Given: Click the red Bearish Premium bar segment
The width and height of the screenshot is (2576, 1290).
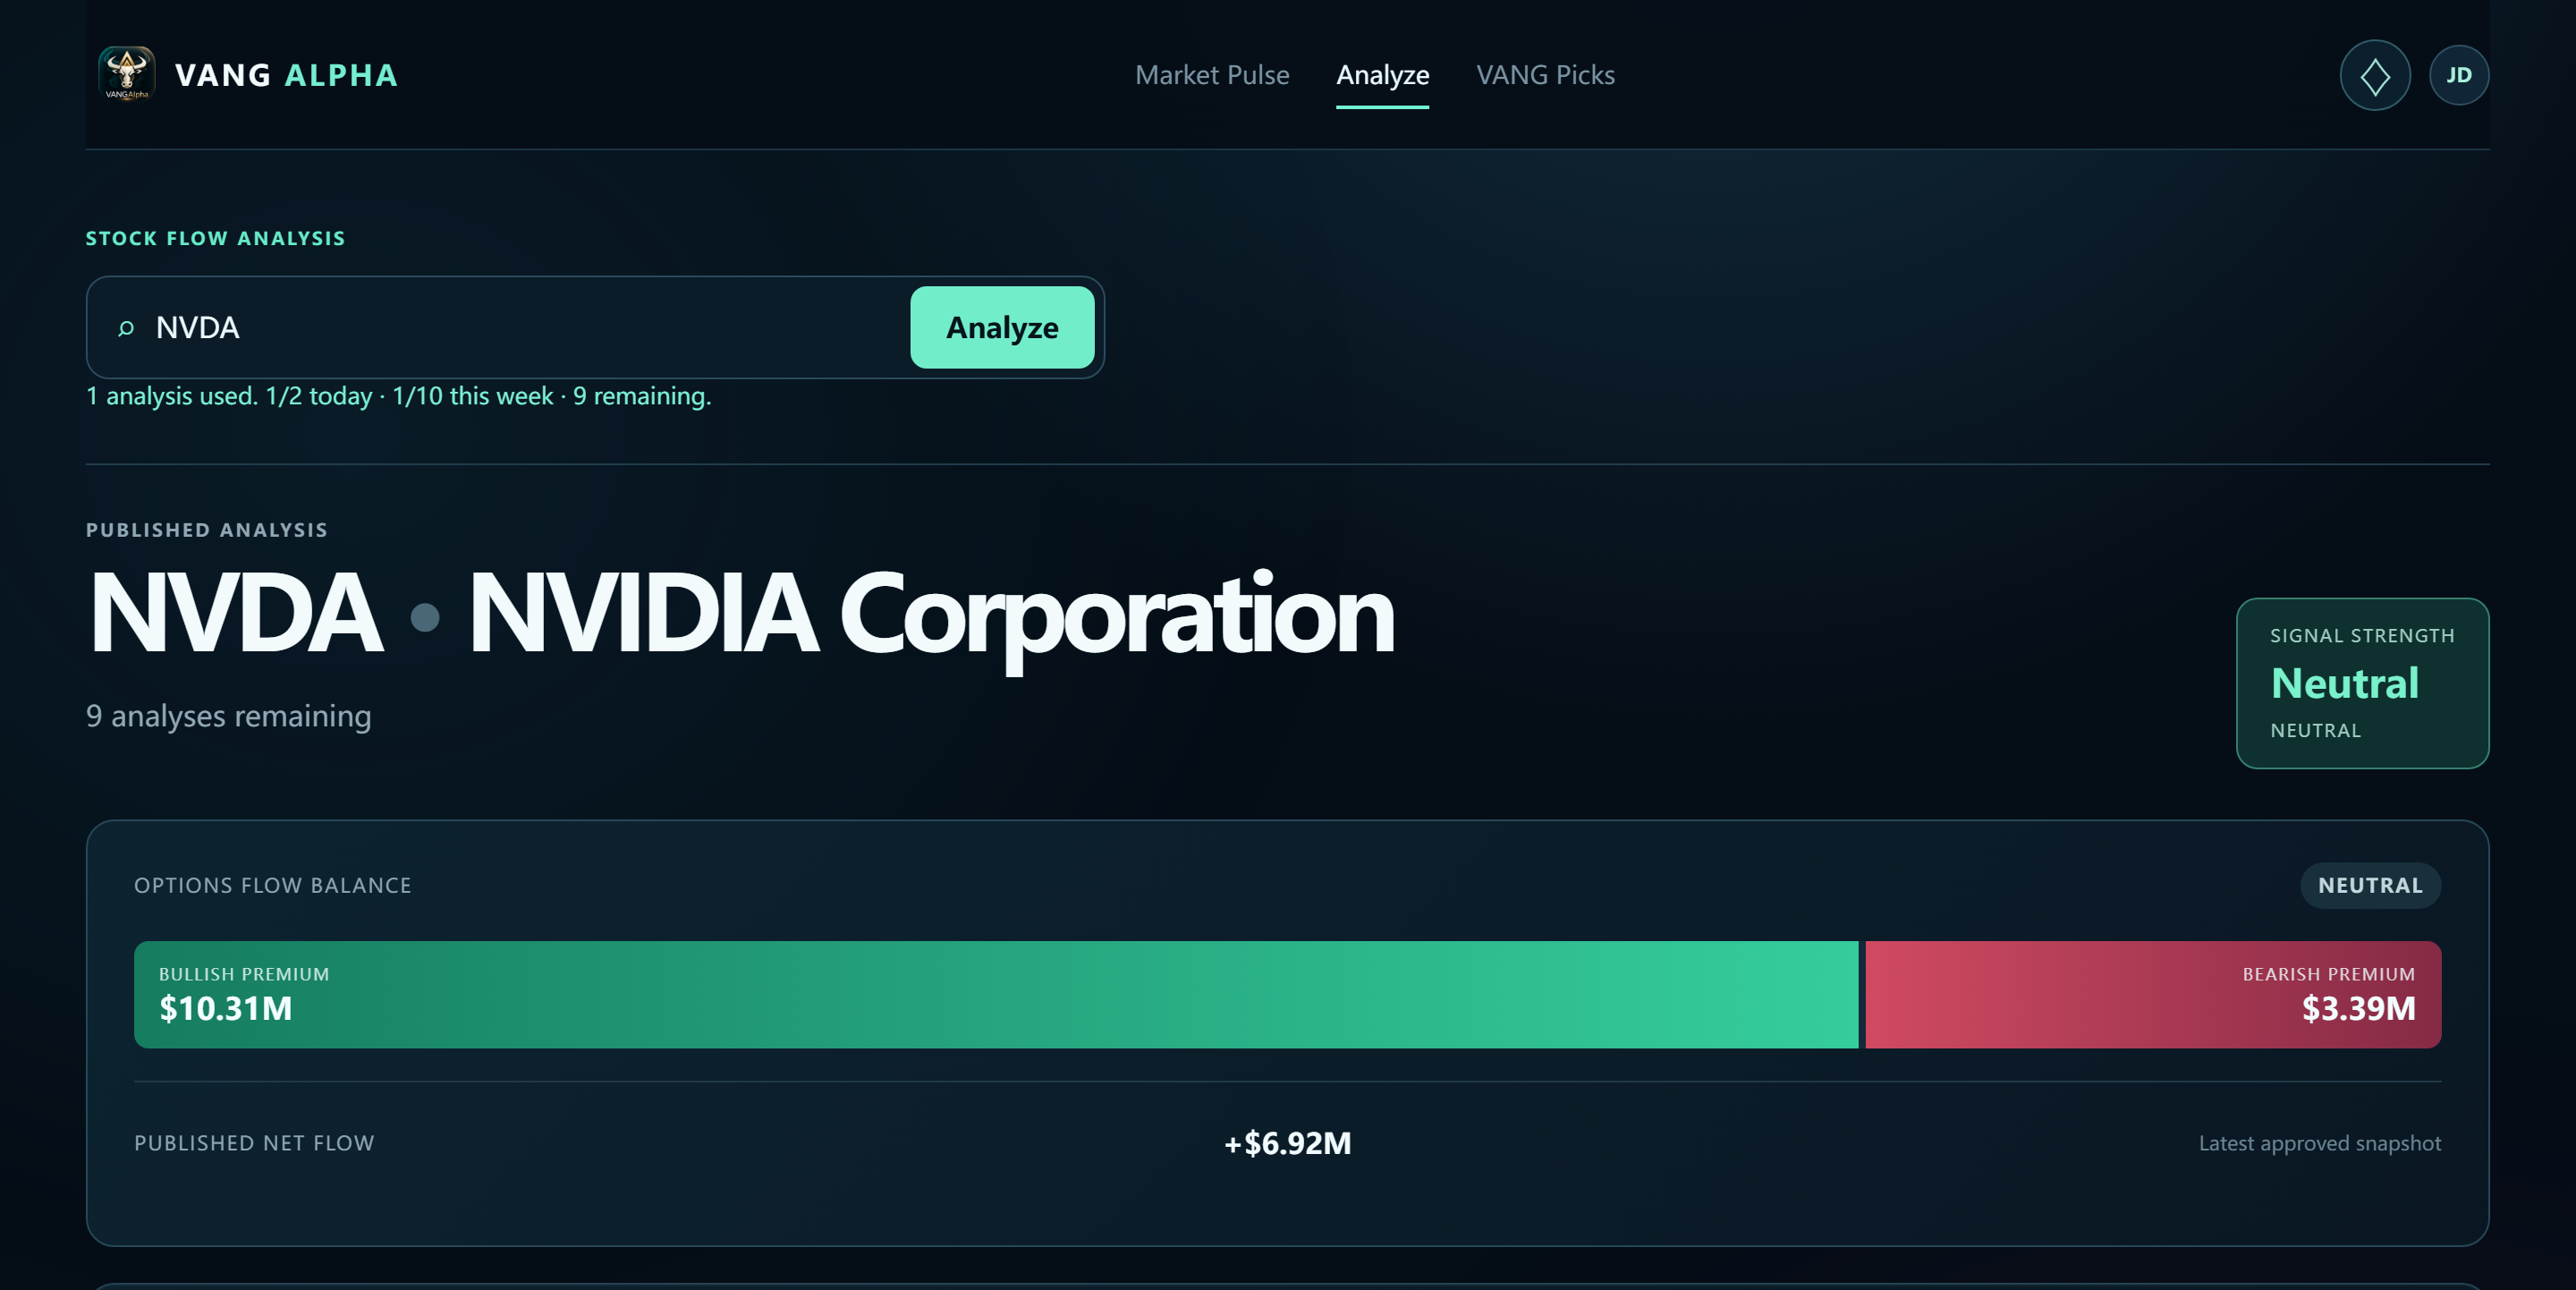Looking at the screenshot, I should coord(2153,995).
